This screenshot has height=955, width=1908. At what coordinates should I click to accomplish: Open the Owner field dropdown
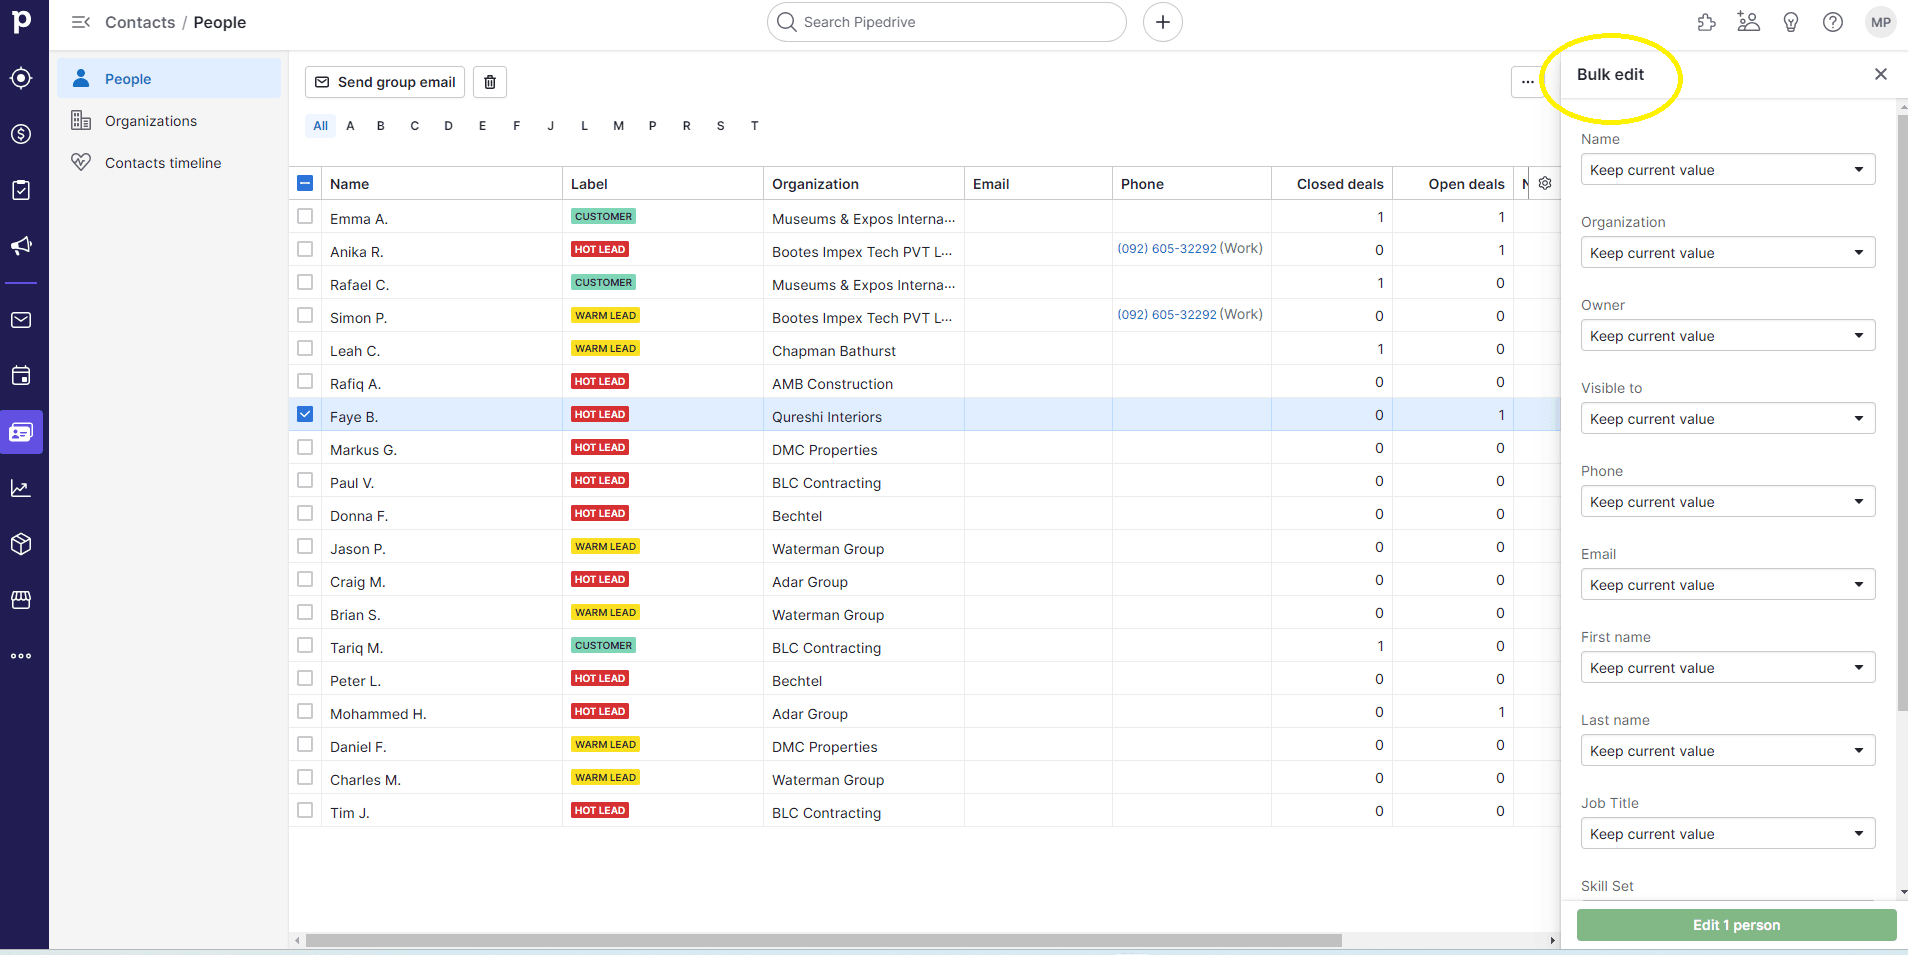(x=1728, y=336)
